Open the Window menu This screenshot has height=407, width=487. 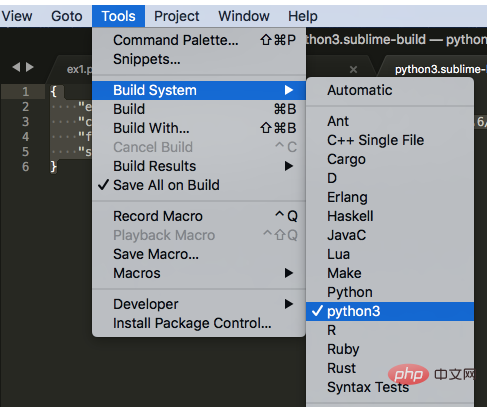244,16
